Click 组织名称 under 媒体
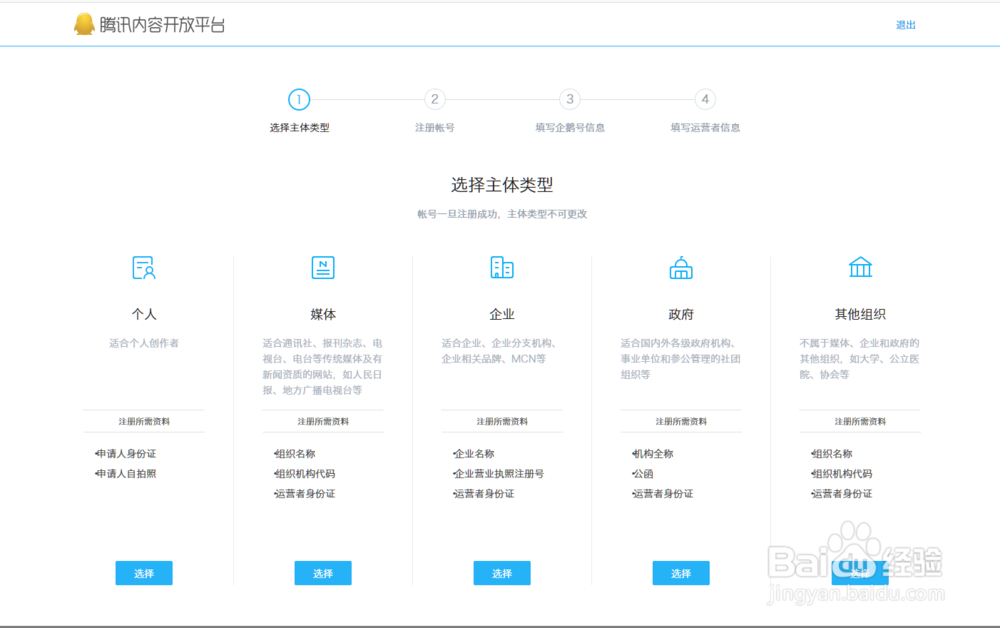 point(295,454)
